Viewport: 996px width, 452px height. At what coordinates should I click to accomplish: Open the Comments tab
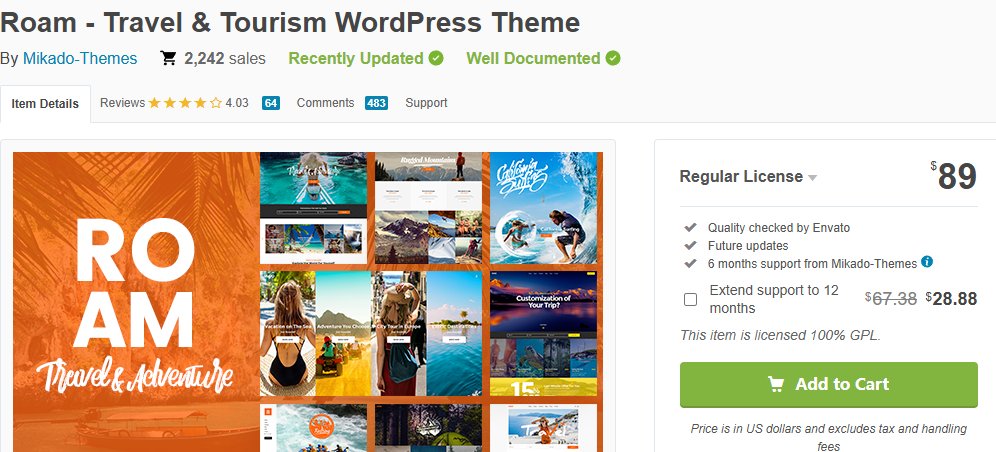coord(325,103)
